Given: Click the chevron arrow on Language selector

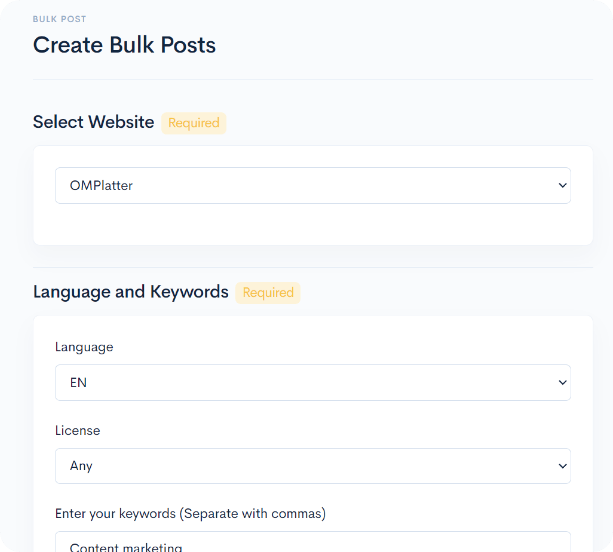Looking at the screenshot, I should pyautogui.click(x=561, y=382).
